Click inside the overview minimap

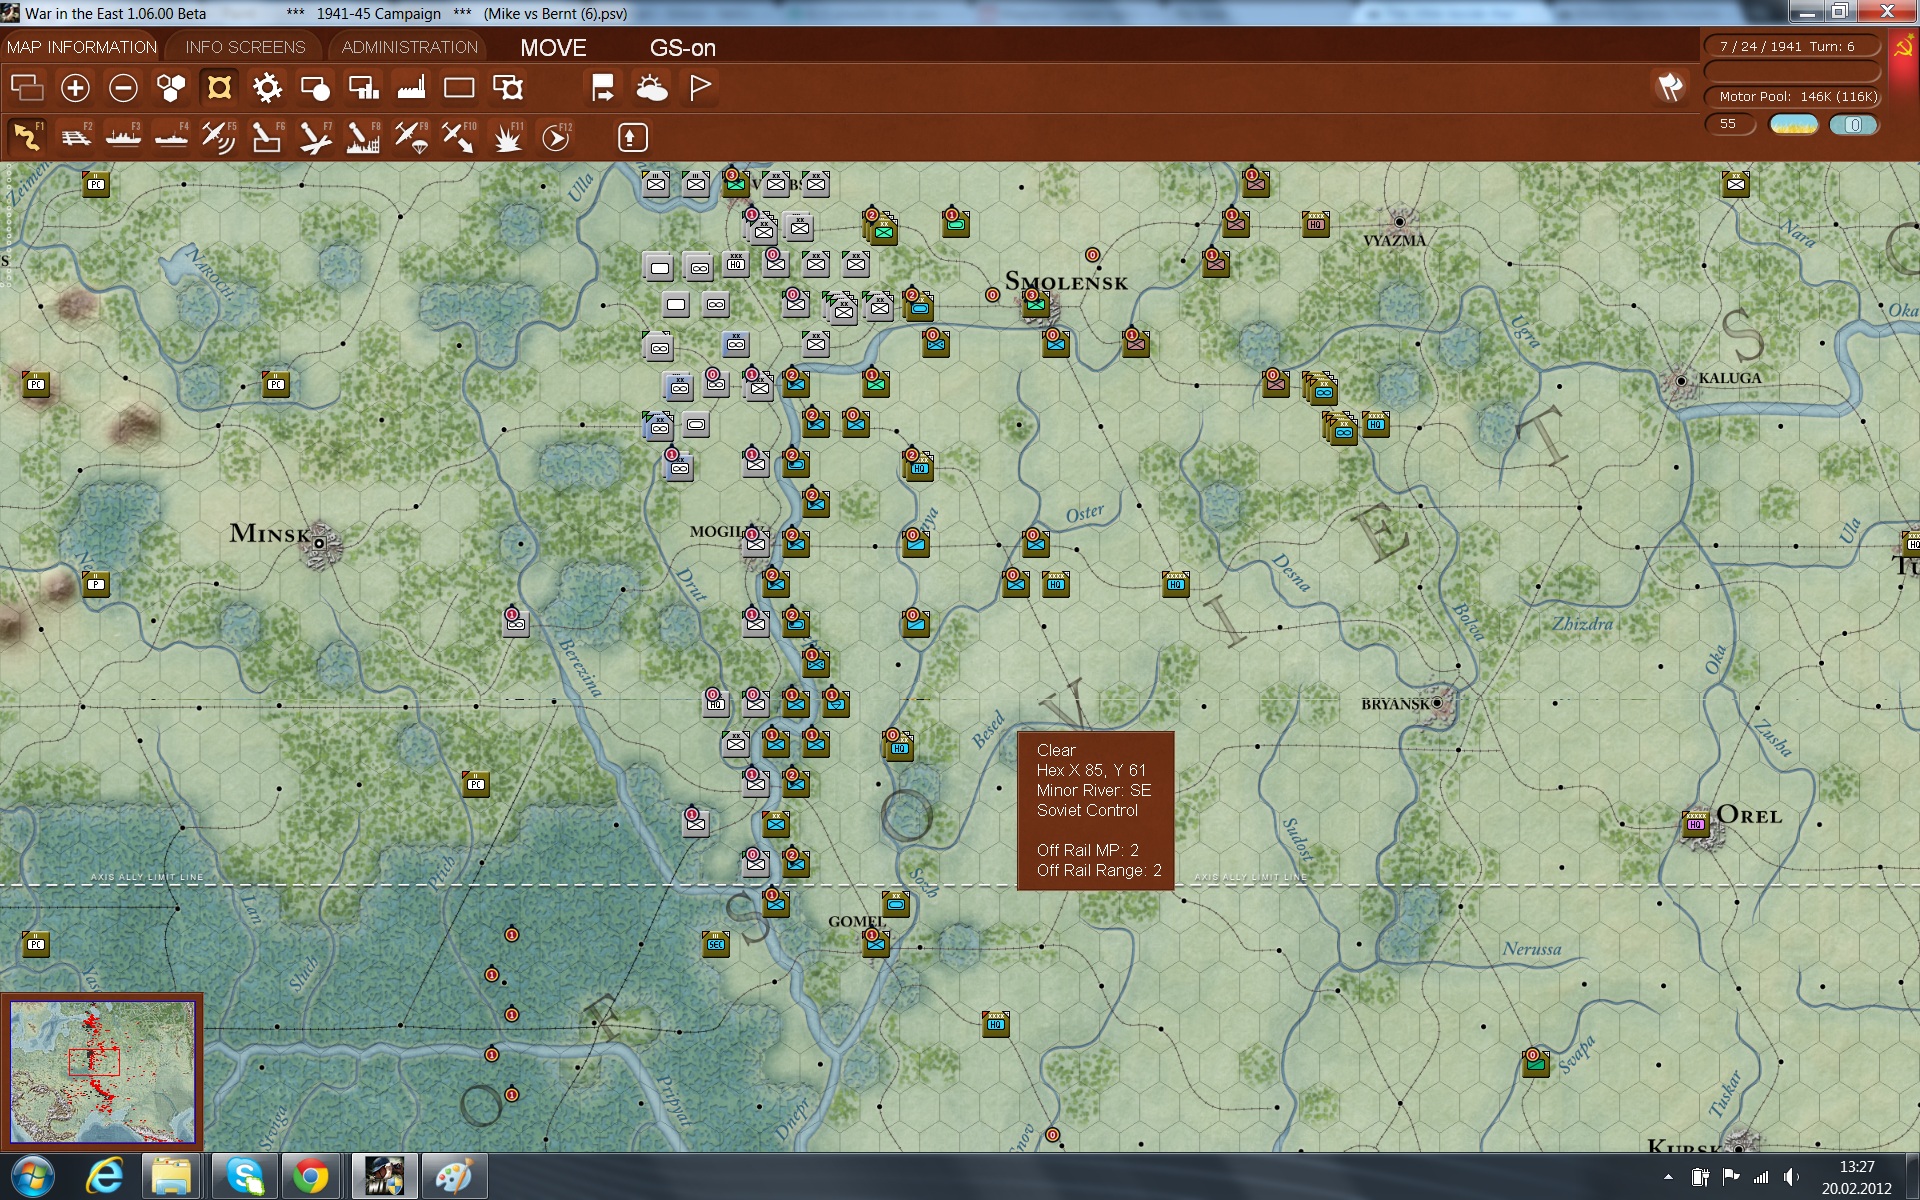102,1072
